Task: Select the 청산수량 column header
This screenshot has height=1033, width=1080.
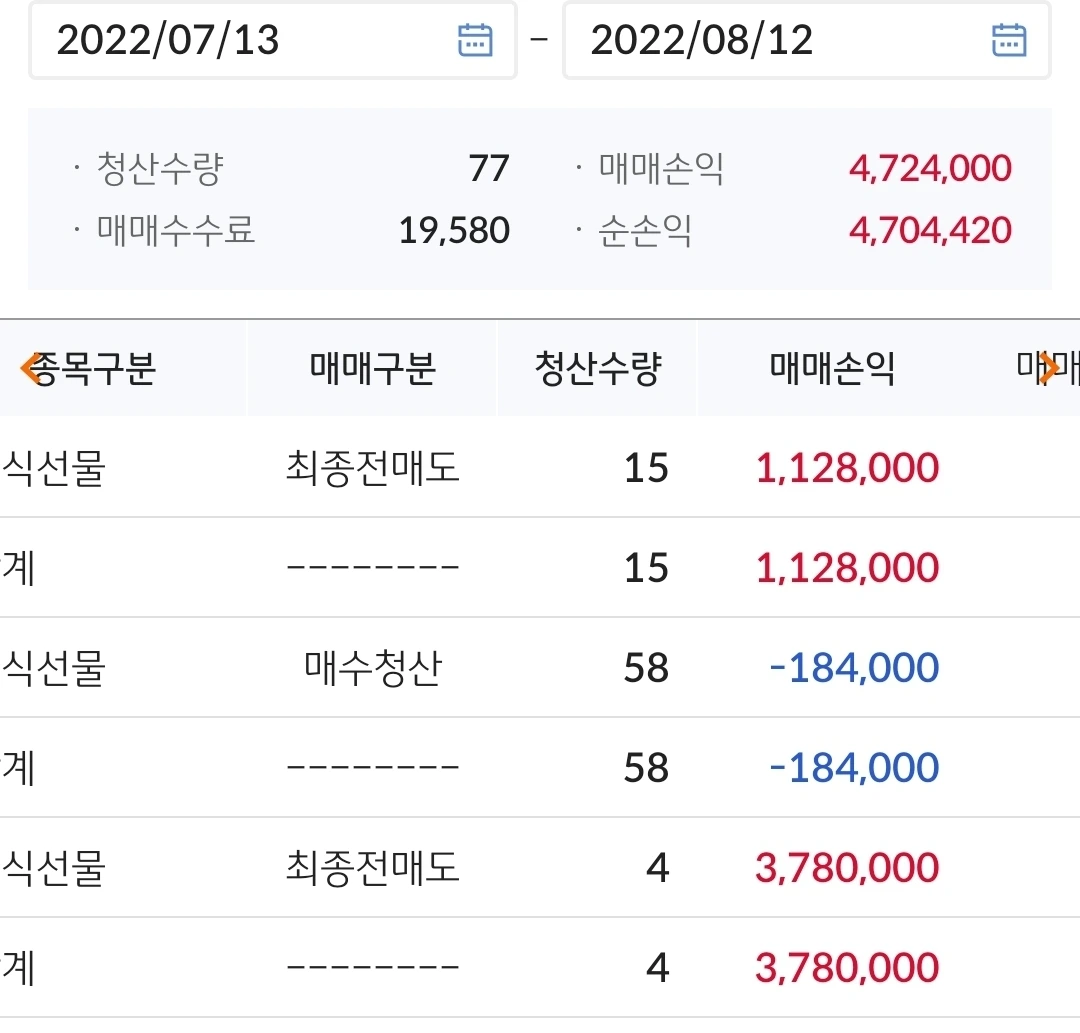Action: pyautogui.click(x=597, y=368)
